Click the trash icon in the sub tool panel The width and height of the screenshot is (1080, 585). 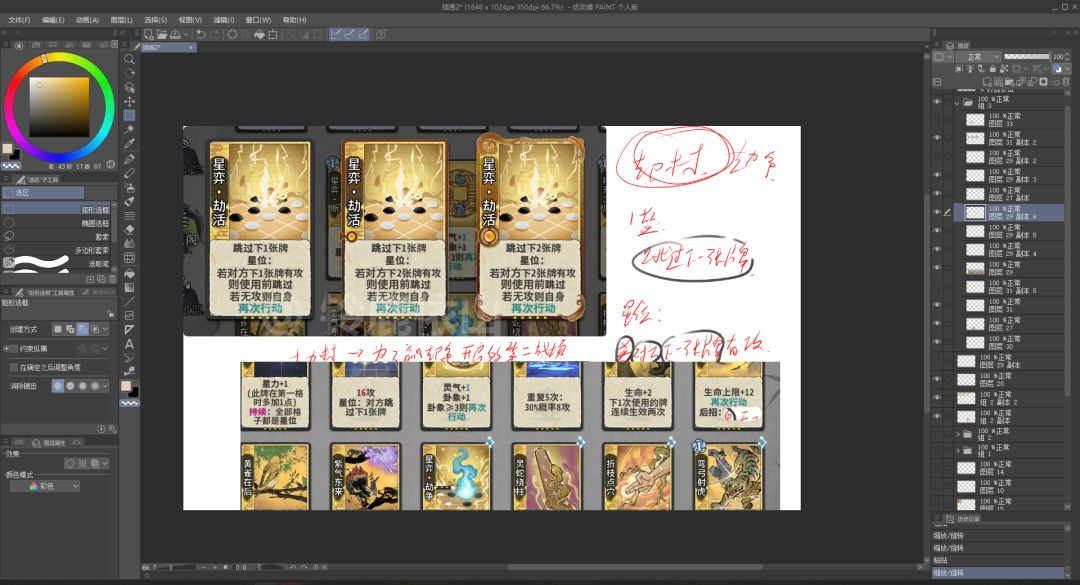click(112, 279)
